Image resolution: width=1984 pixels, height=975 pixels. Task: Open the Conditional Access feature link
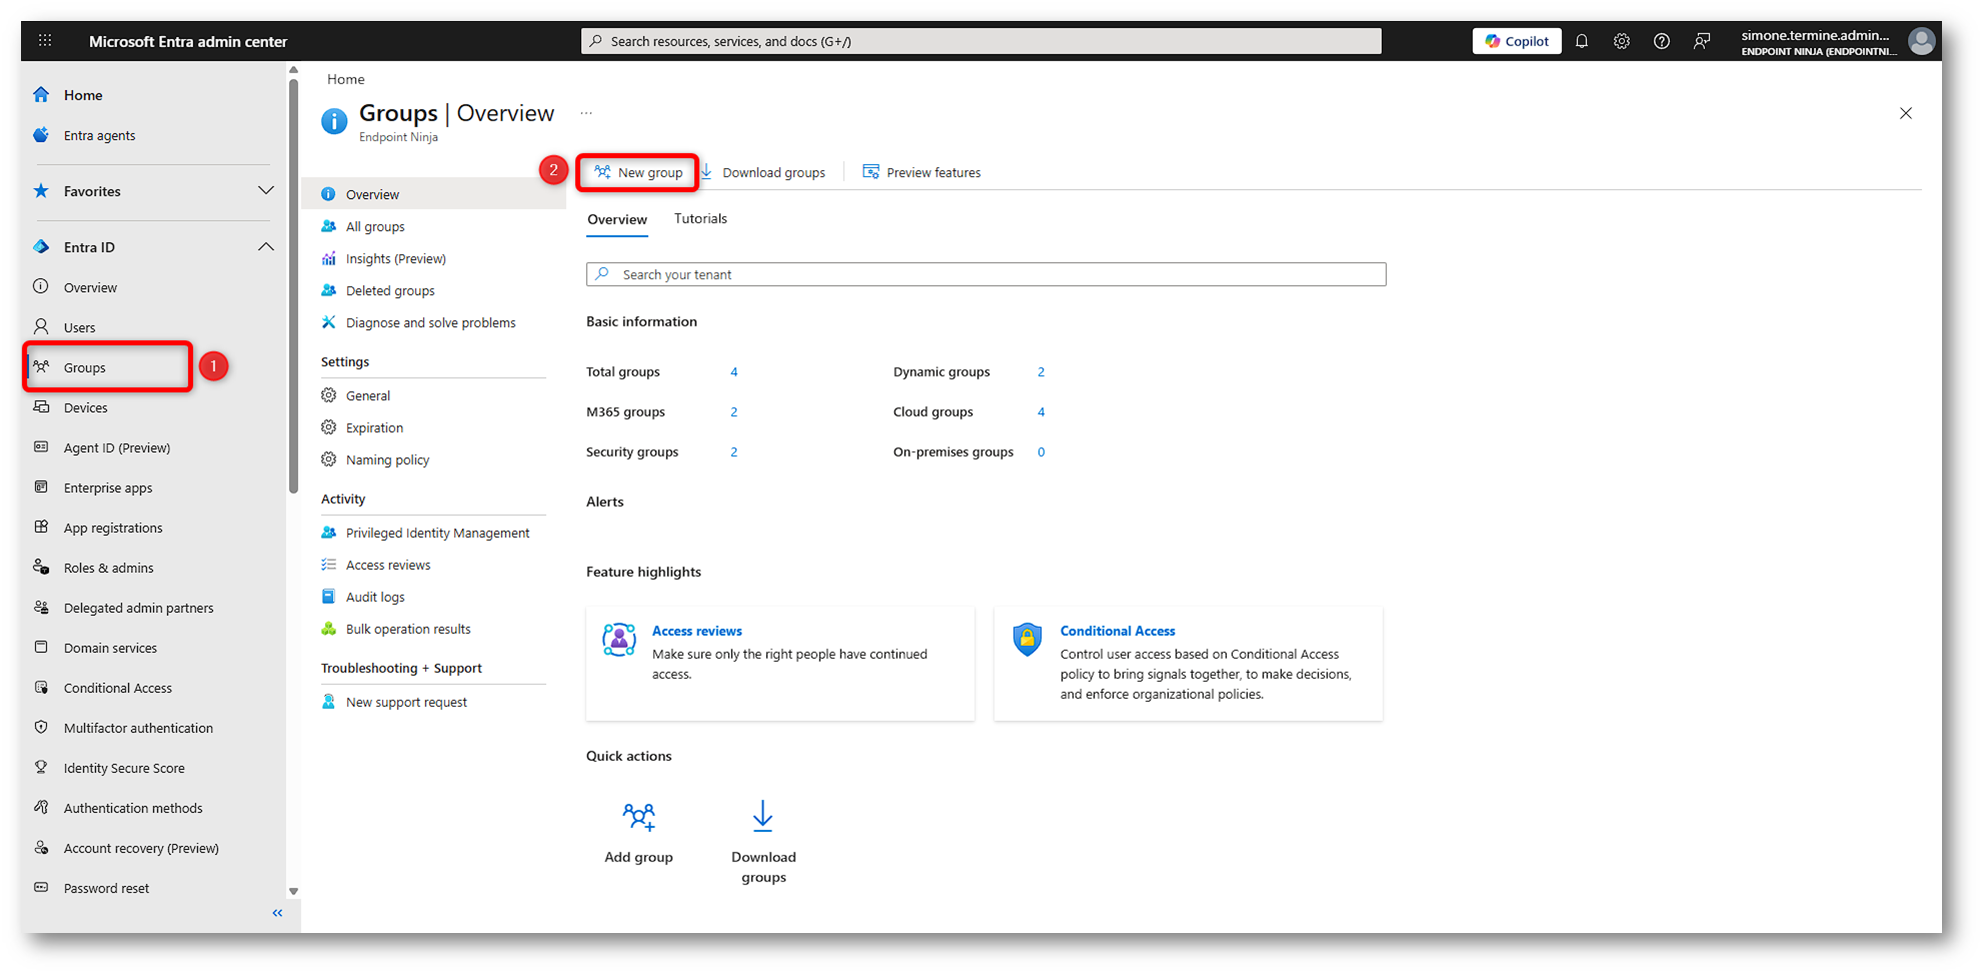[1117, 631]
